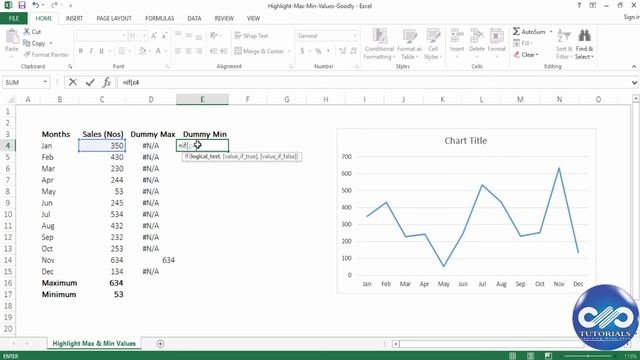Open Conditional Formatting

pyautogui.click(x=379, y=44)
